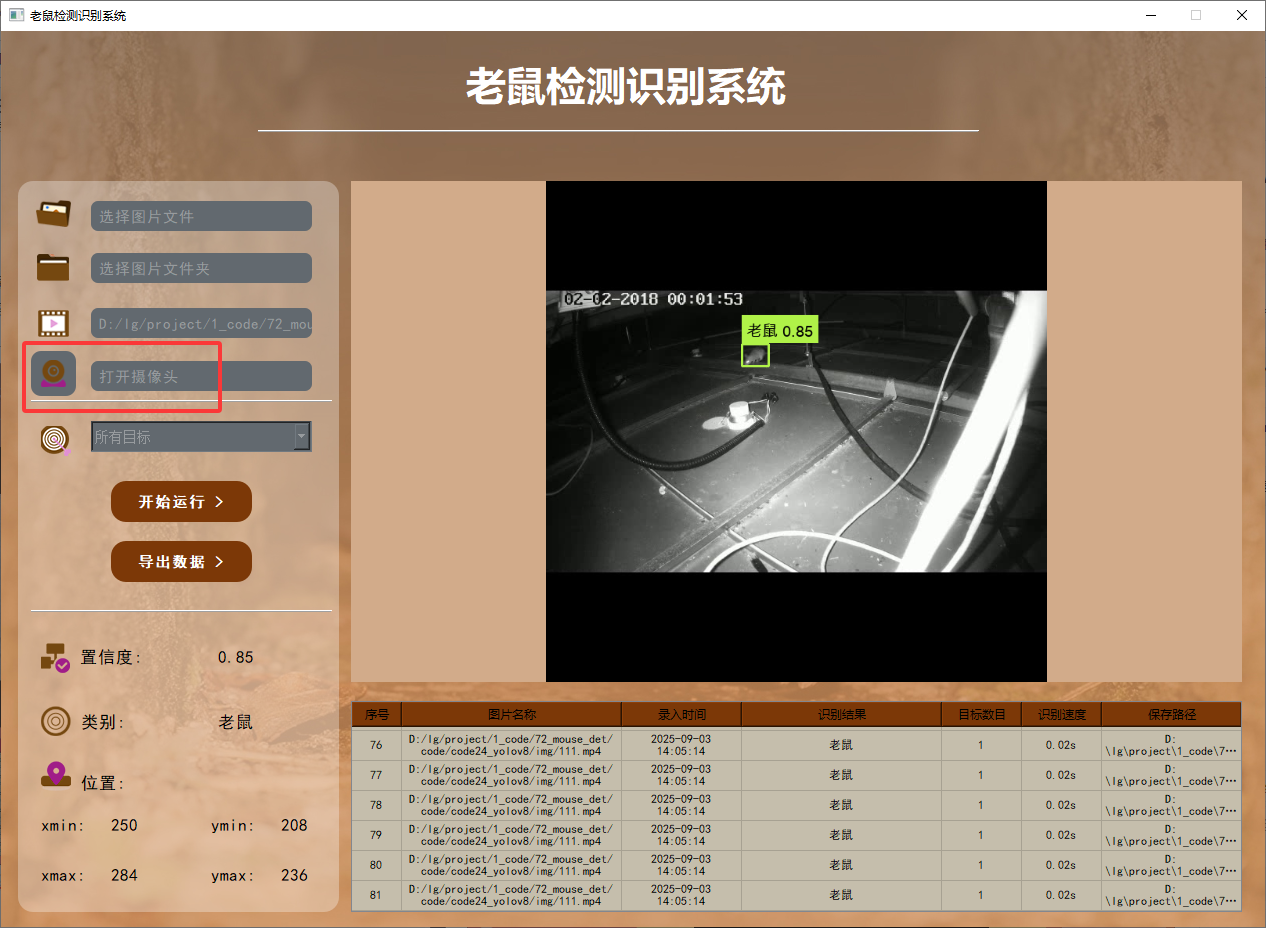1266x928 pixels.
Task: Close the application window
Action: pyautogui.click(x=1242, y=15)
